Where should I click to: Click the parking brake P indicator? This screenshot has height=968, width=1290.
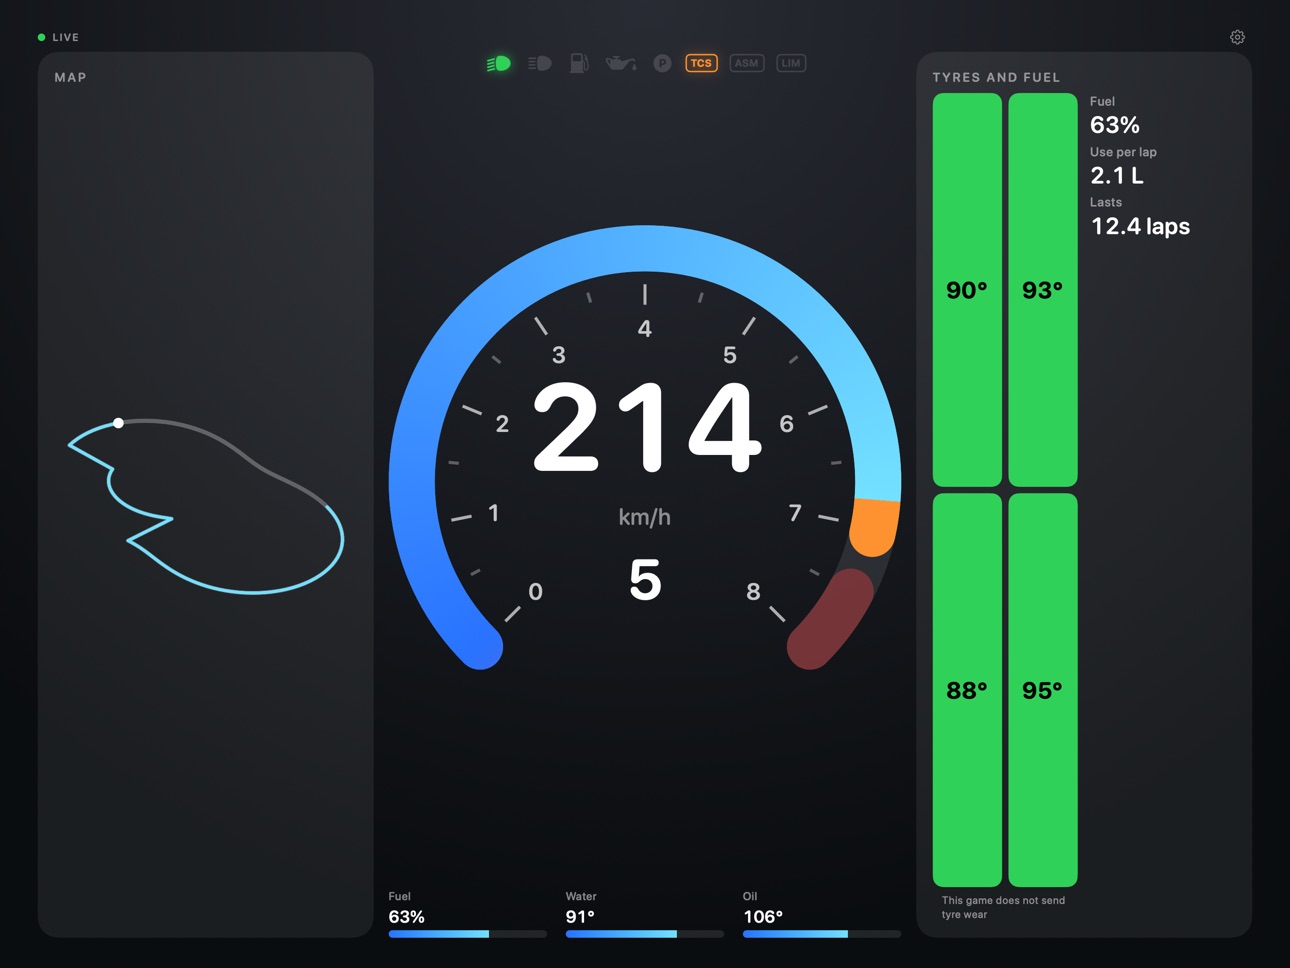[x=662, y=63]
